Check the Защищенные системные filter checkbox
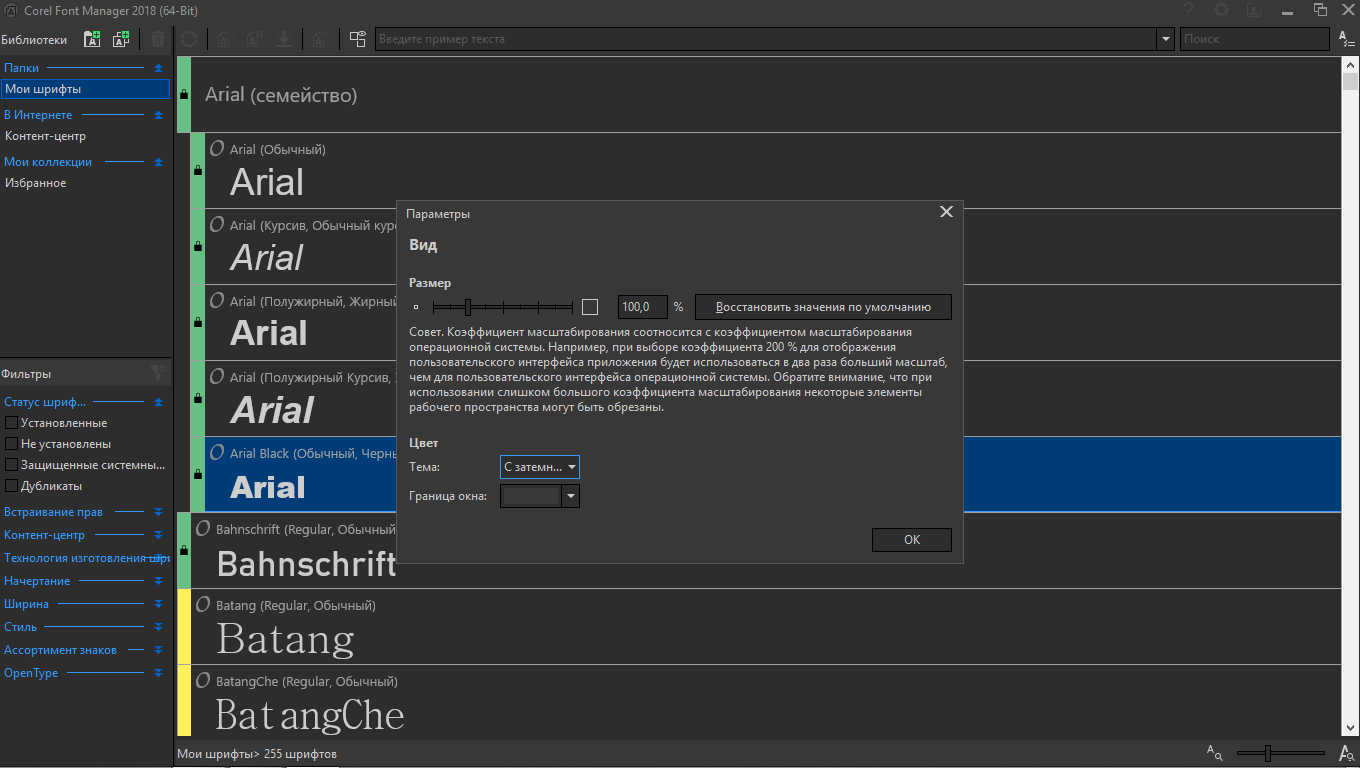 coord(12,465)
